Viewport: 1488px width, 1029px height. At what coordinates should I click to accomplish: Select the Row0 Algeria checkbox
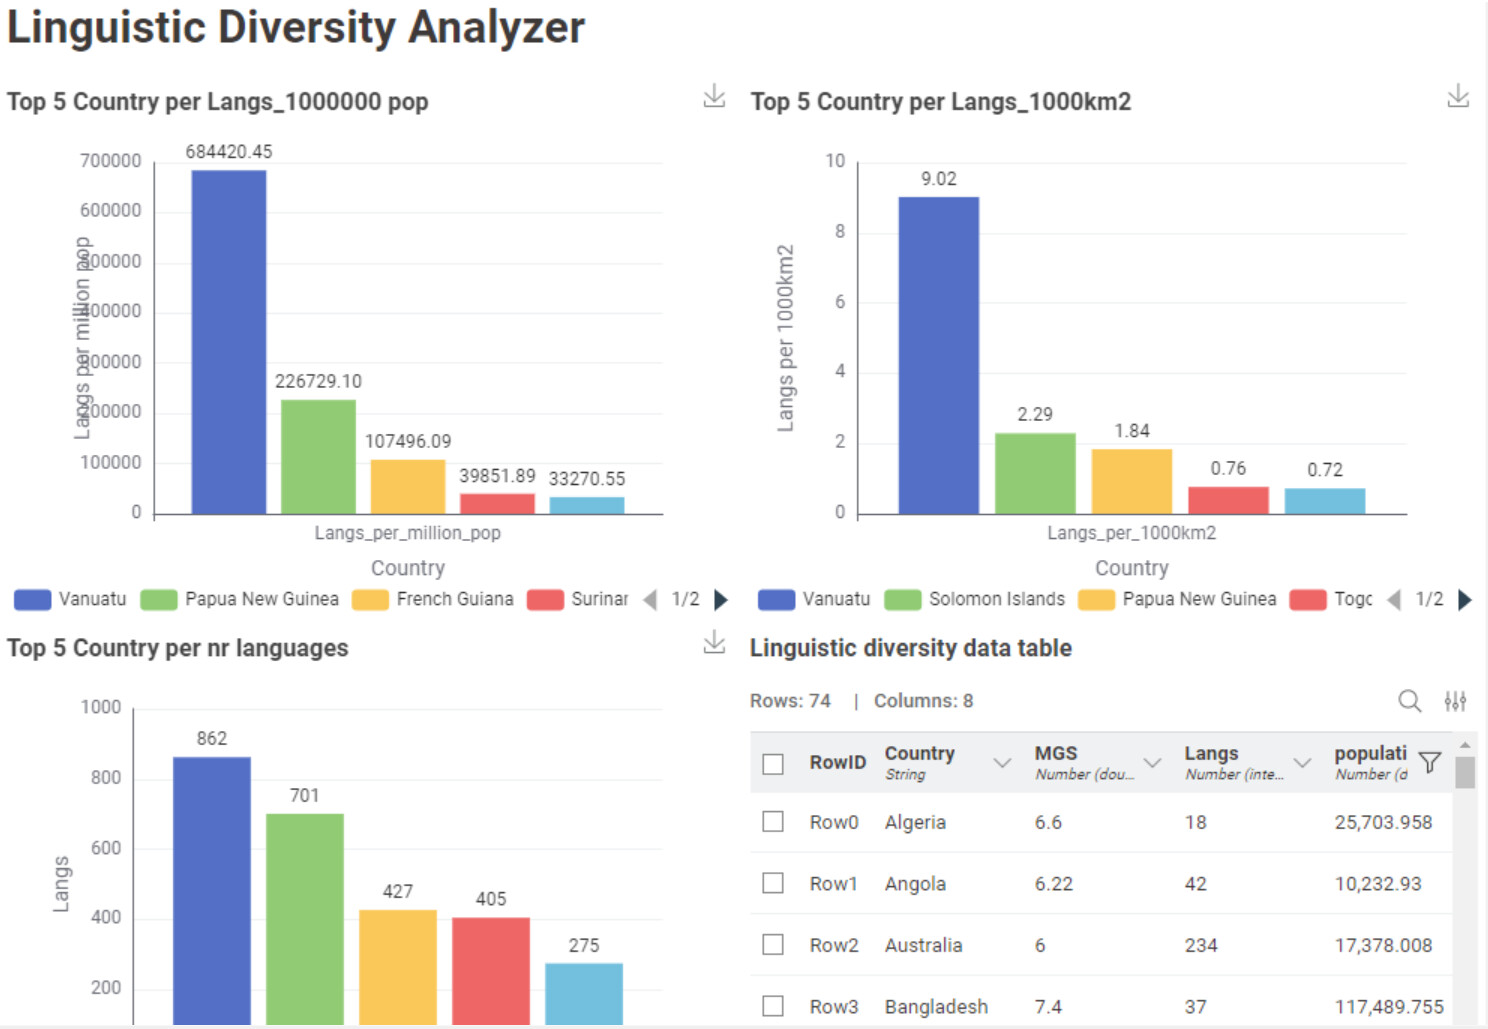click(x=773, y=822)
